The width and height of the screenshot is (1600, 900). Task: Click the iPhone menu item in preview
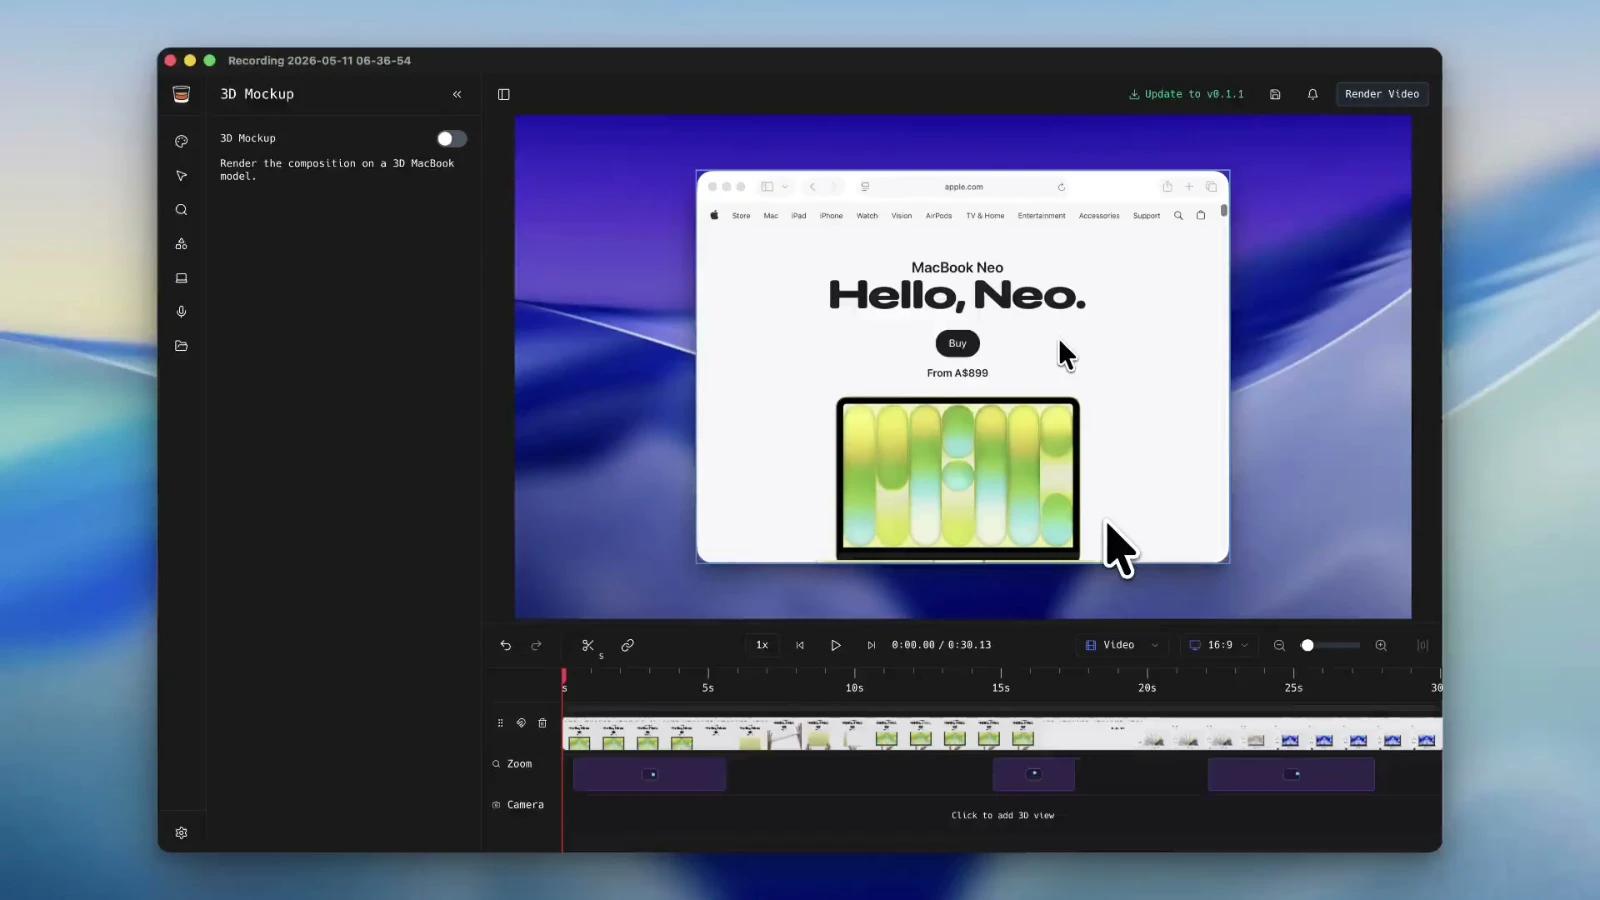point(831,216)
